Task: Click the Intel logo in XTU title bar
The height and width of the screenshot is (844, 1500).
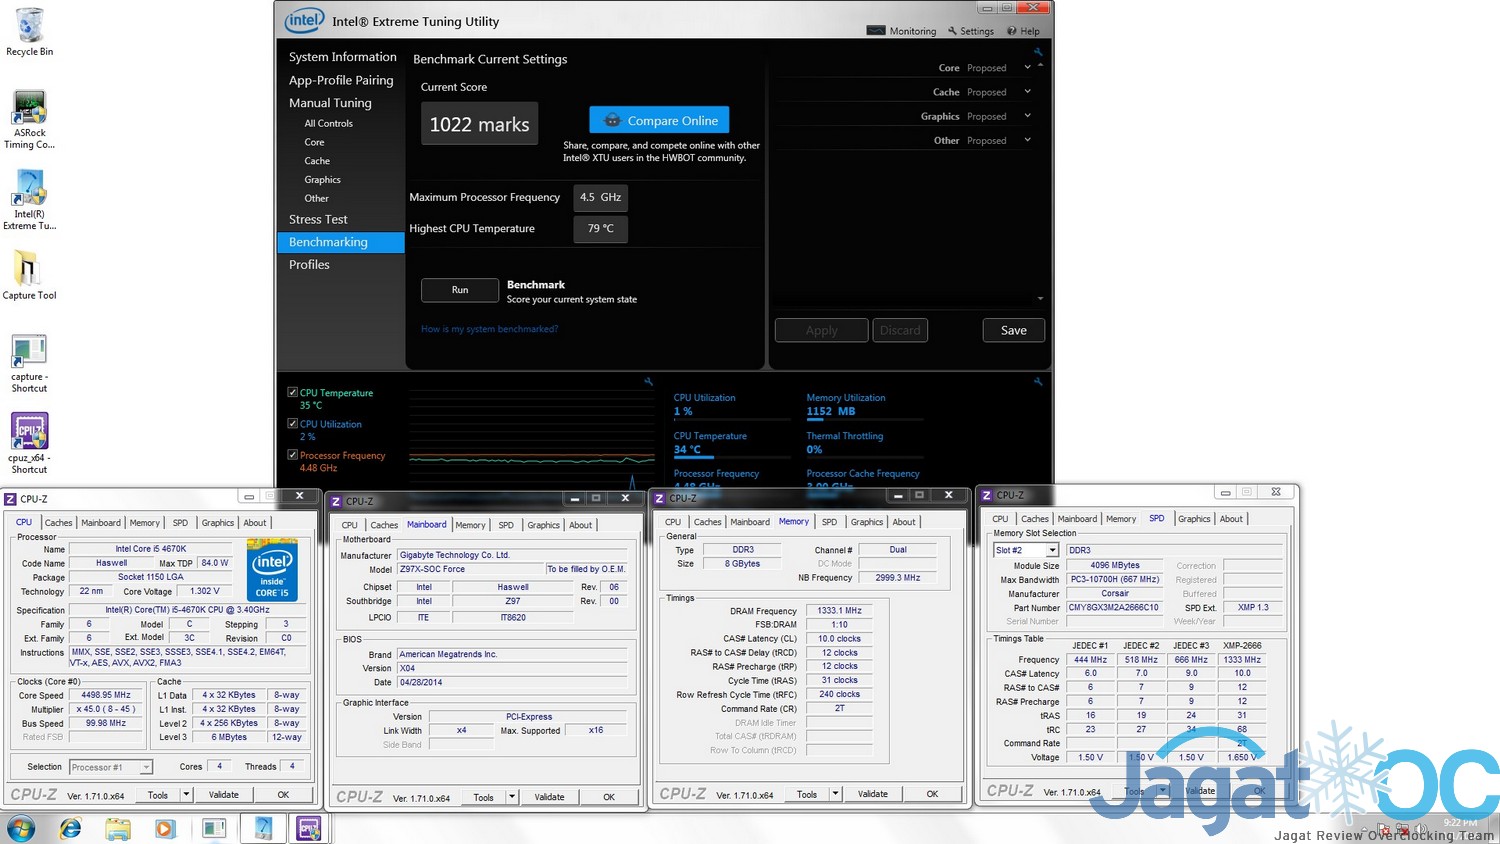Action: pyautogui.click(x=304, y=20)
